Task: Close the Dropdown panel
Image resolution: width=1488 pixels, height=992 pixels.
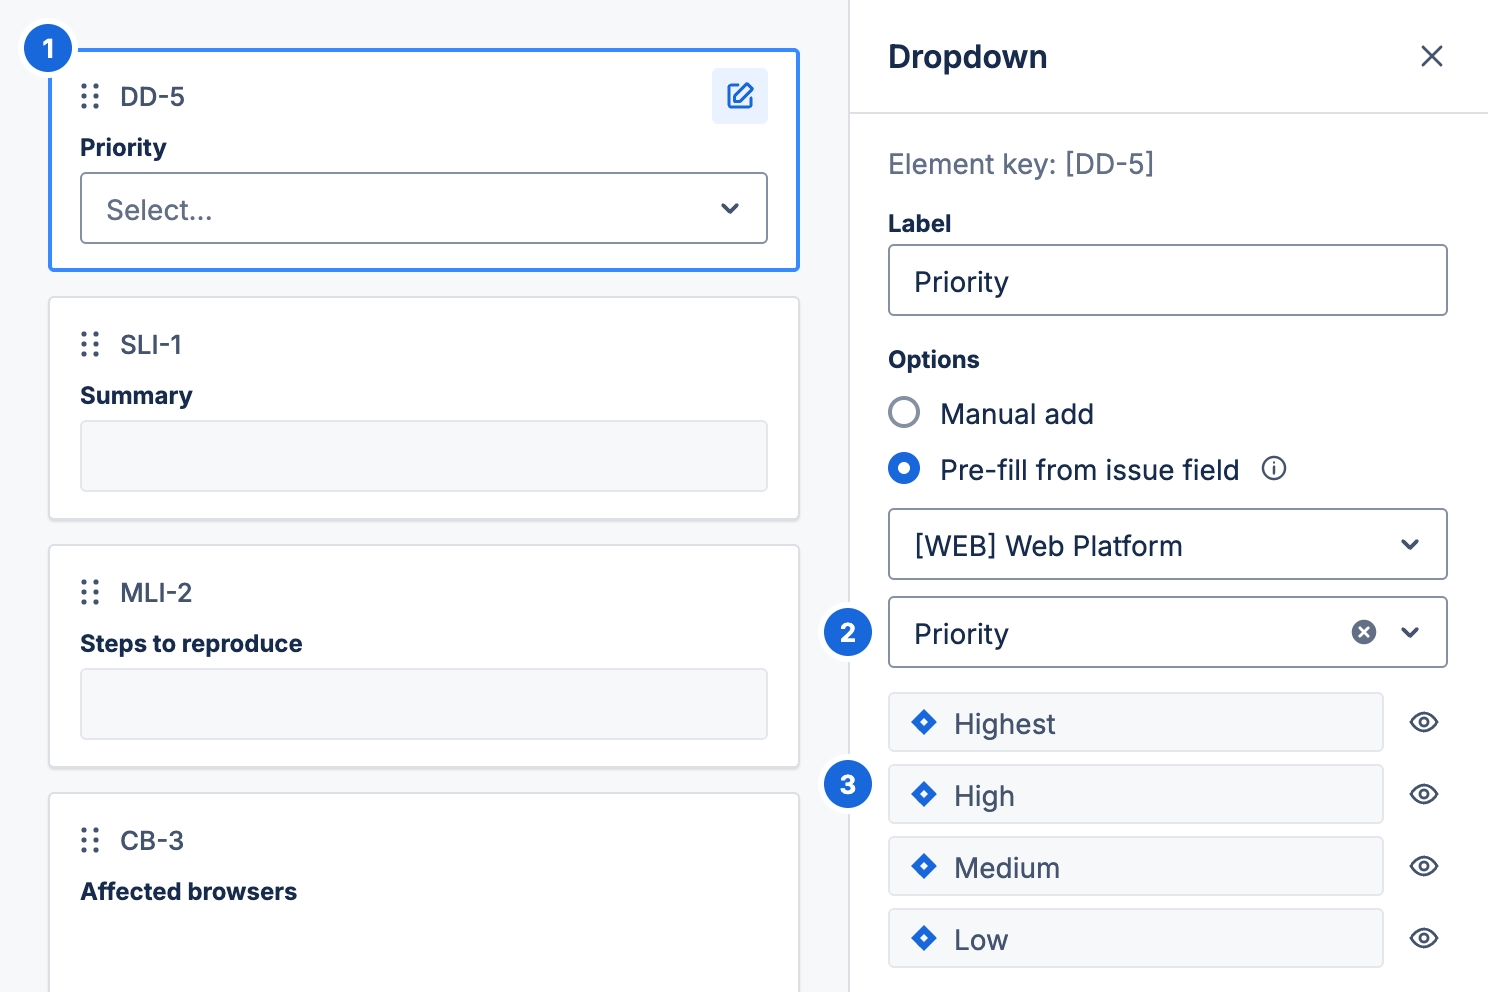Action: click(x=1432, y=56)
